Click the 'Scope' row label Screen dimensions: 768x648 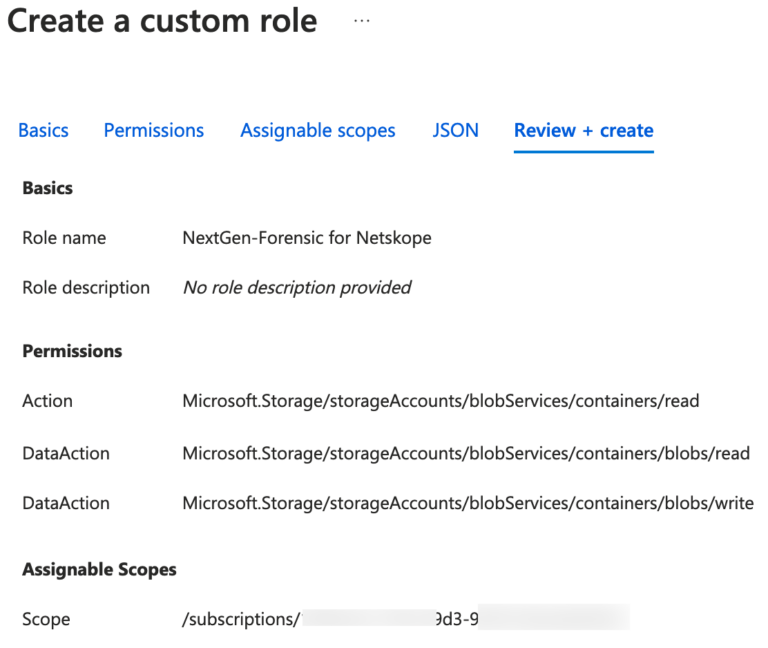(46, 619)
